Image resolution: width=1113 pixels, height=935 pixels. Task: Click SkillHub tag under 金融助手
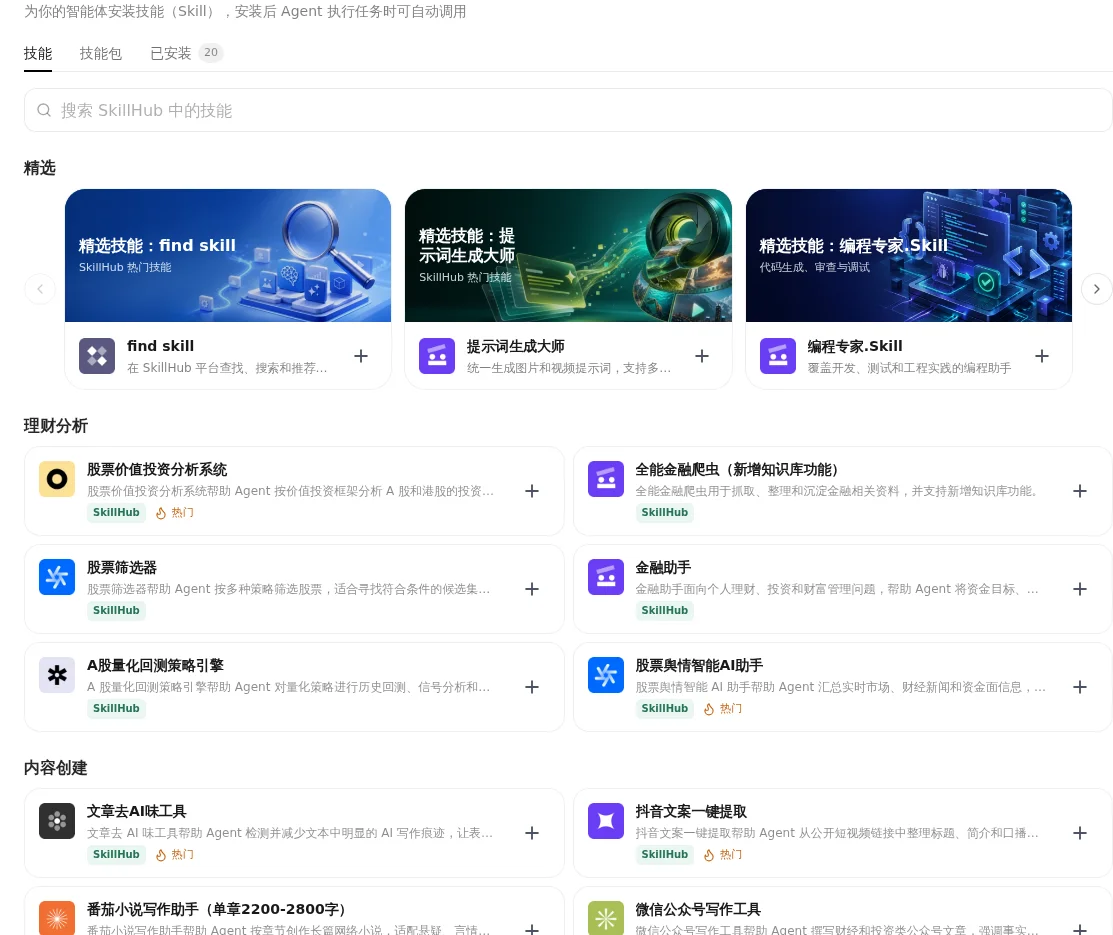click(664, 610)
